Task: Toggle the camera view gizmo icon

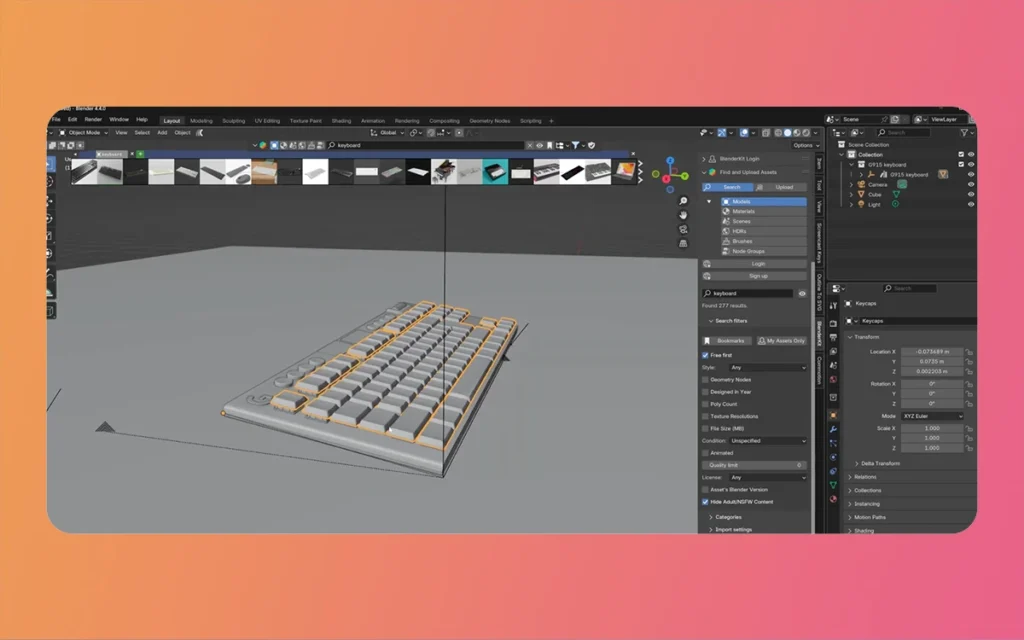Action: [683, 229]
